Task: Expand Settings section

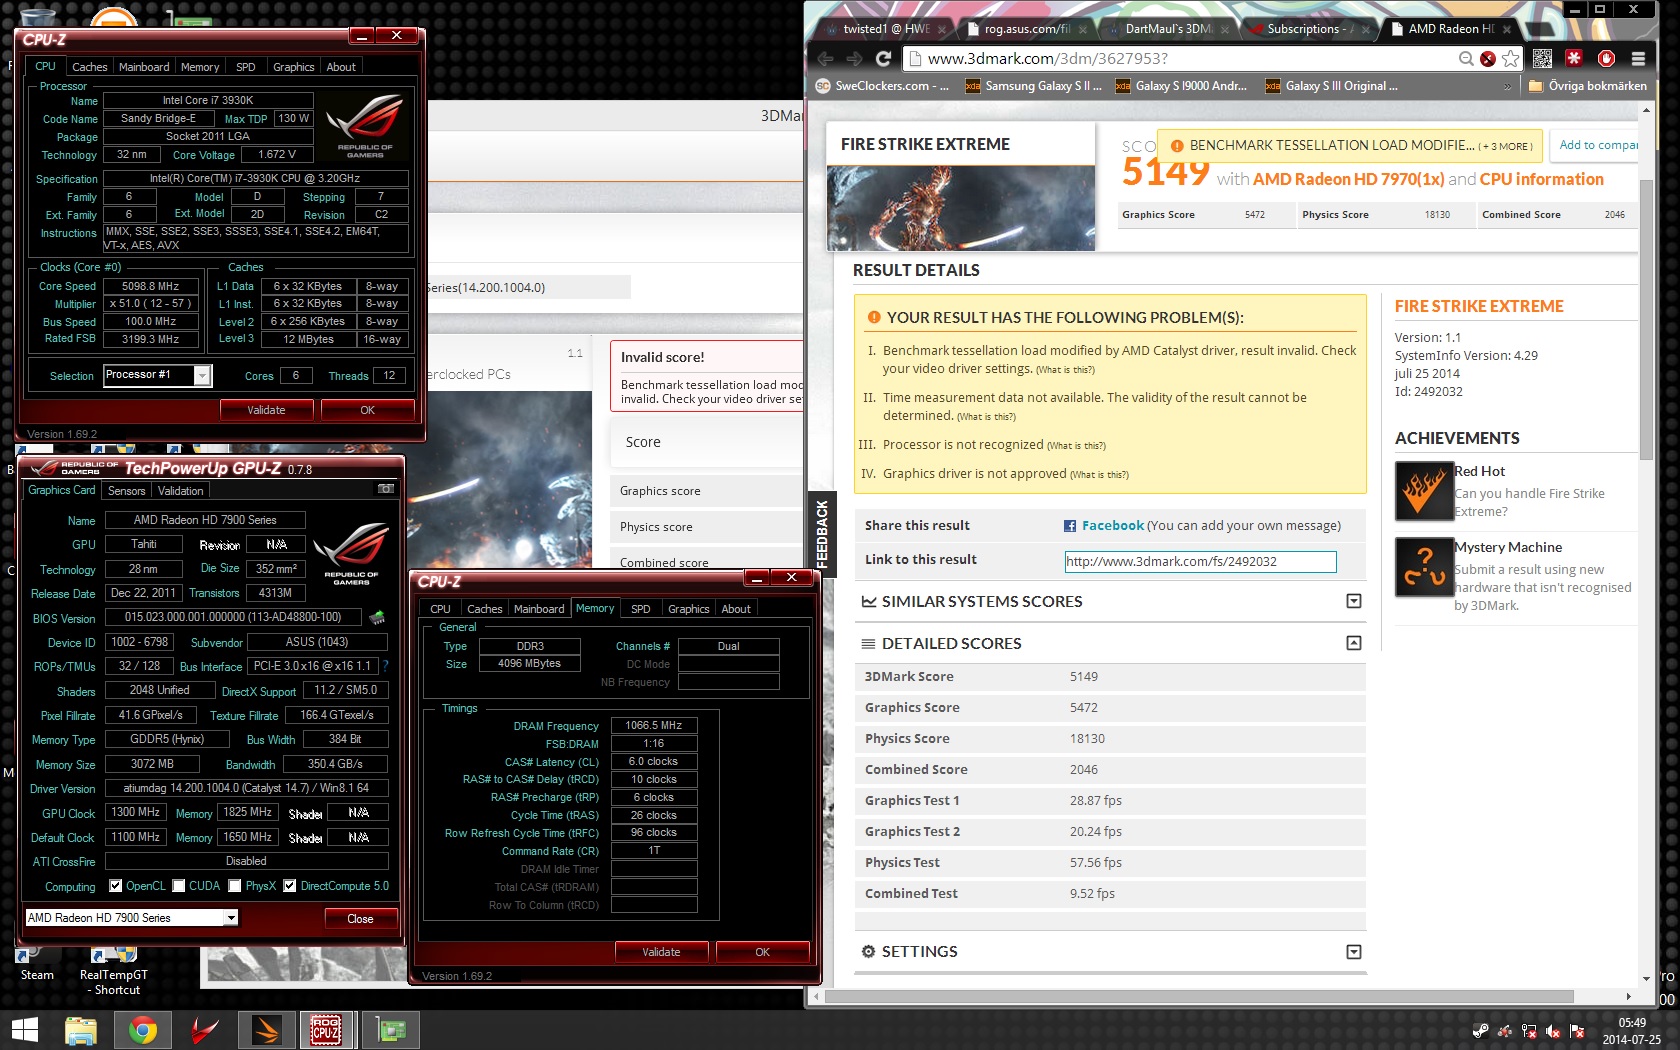Action: 1353,952
